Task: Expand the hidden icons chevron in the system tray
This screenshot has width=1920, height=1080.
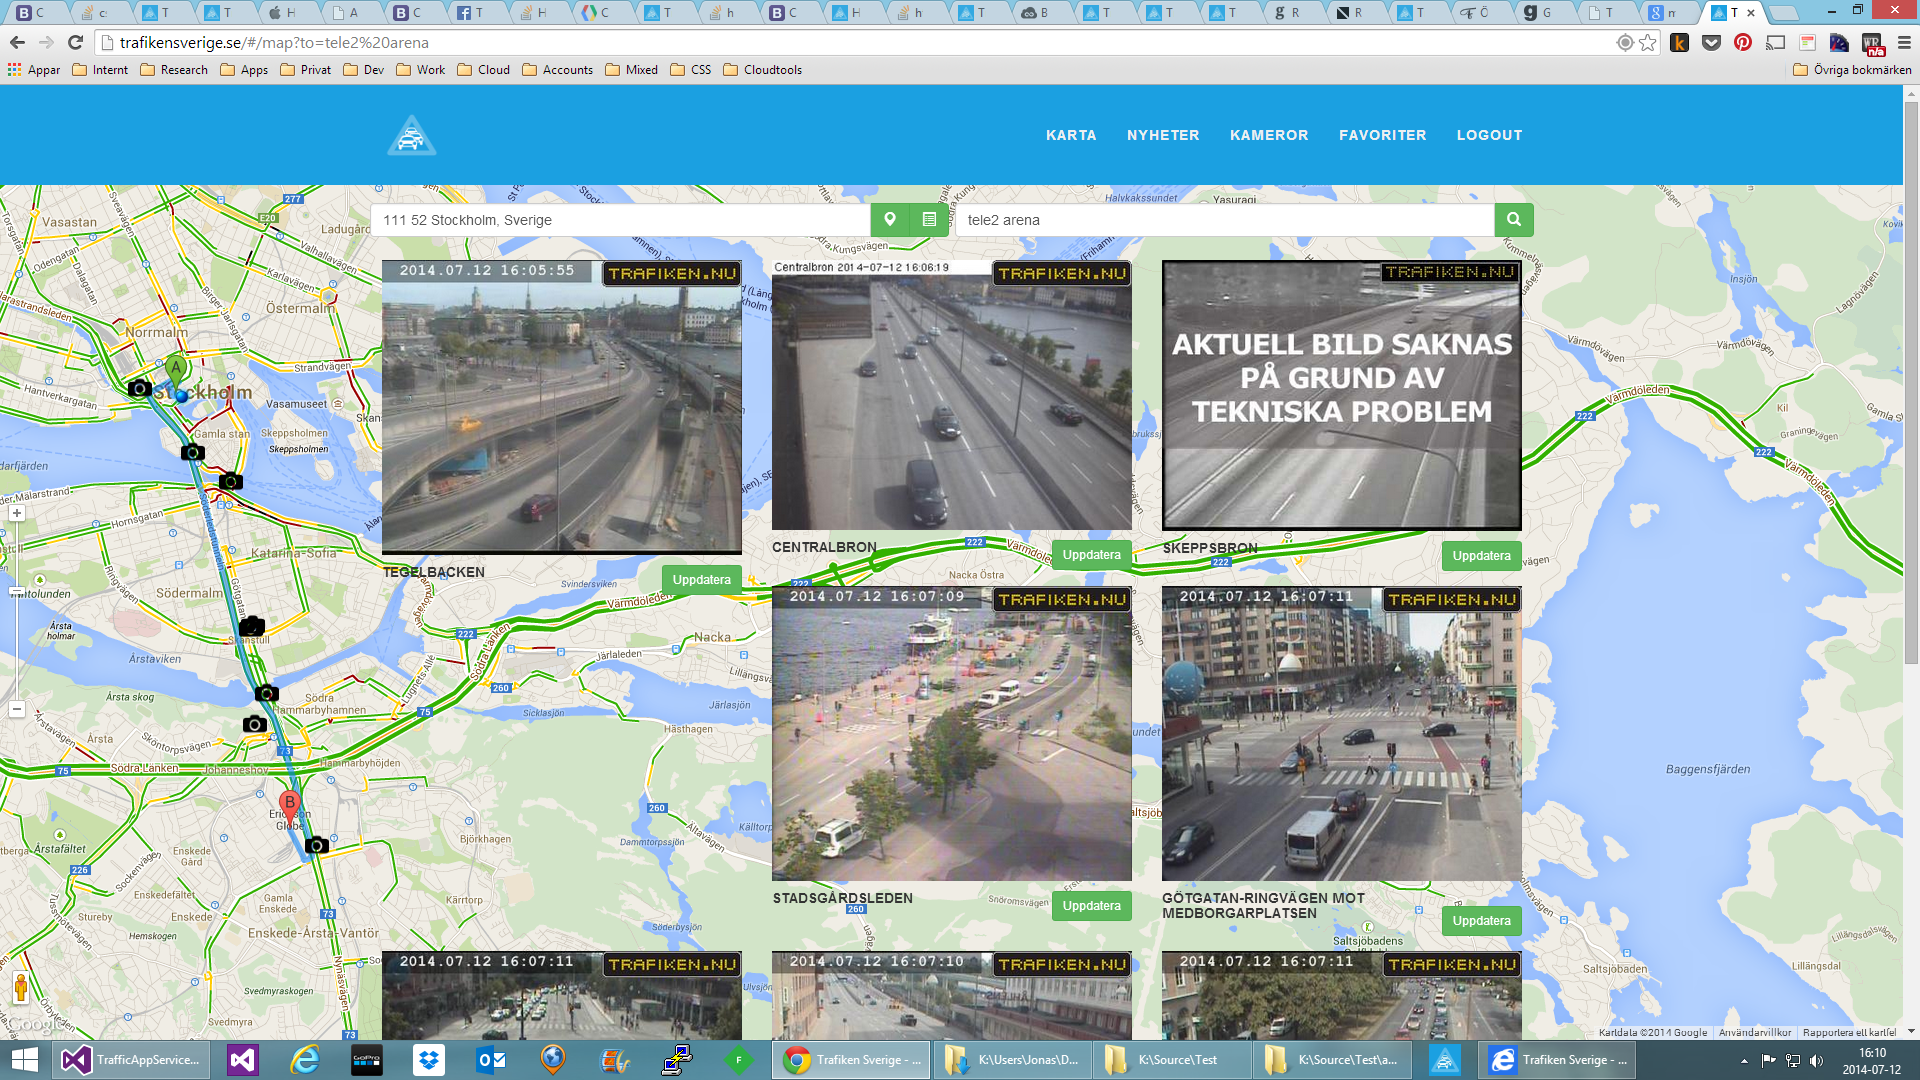Action: [1744, 1059]
